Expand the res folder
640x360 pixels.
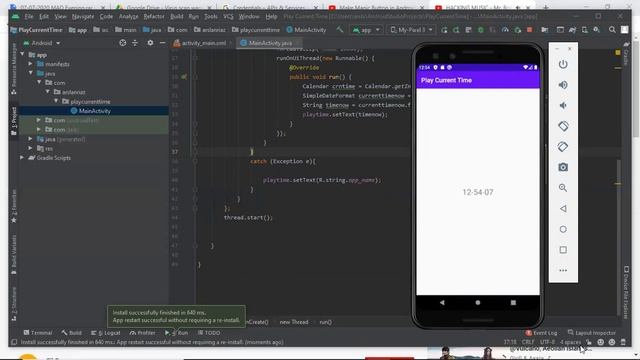pyautogui.click(x=31, y=149)
